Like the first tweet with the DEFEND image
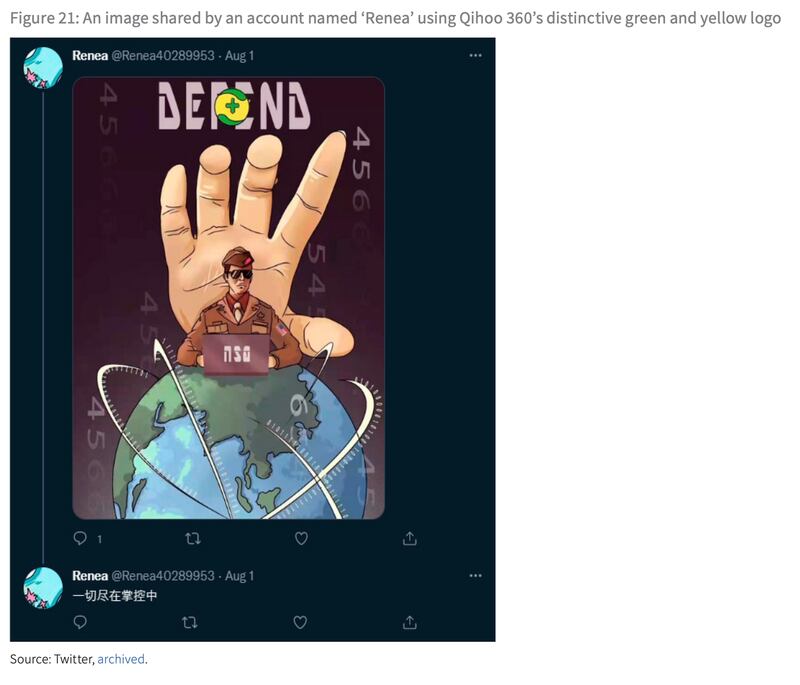This screenshot has height=685, width=800. 301,538
